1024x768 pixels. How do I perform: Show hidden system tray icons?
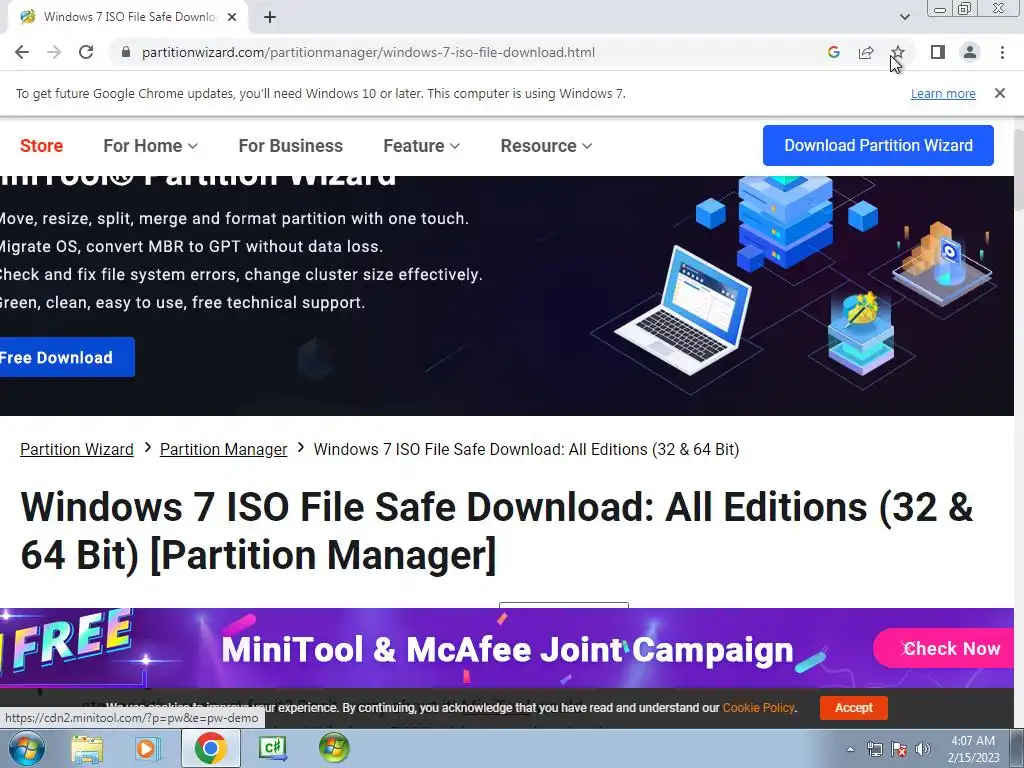[x=850, y=749]
